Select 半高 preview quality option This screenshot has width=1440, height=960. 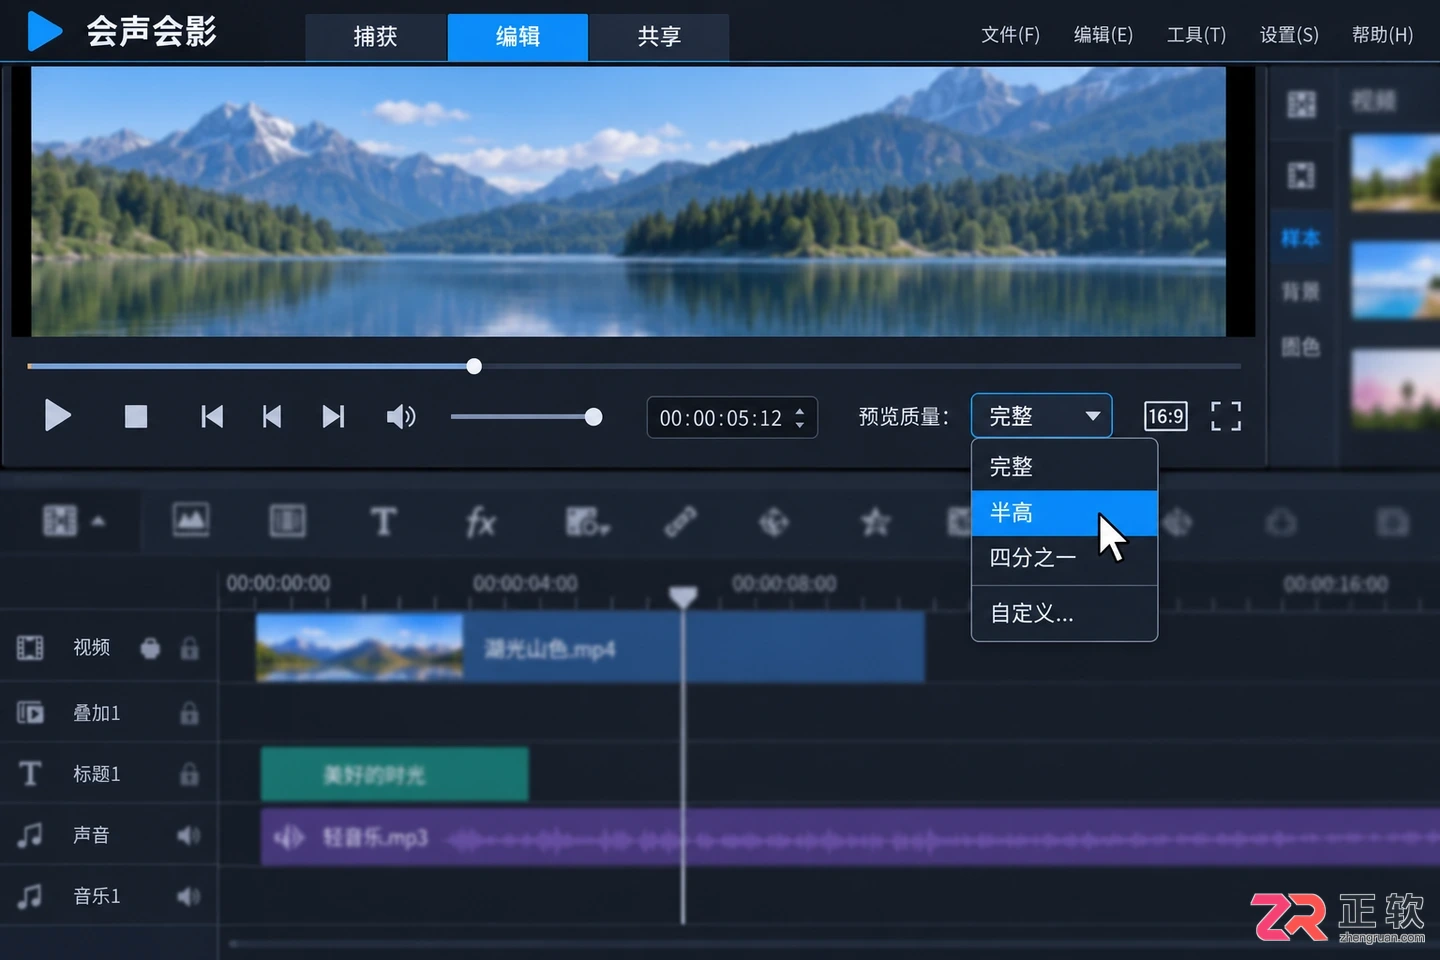click(x=1064, y=513)
